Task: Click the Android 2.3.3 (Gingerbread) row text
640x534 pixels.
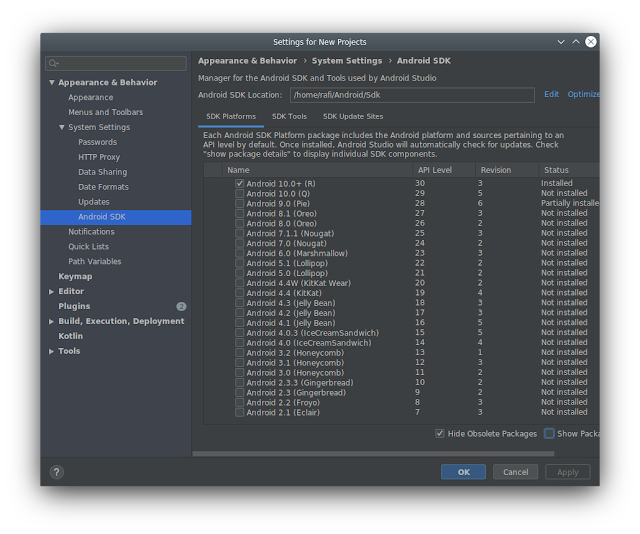Action: [x=300, y=383]
